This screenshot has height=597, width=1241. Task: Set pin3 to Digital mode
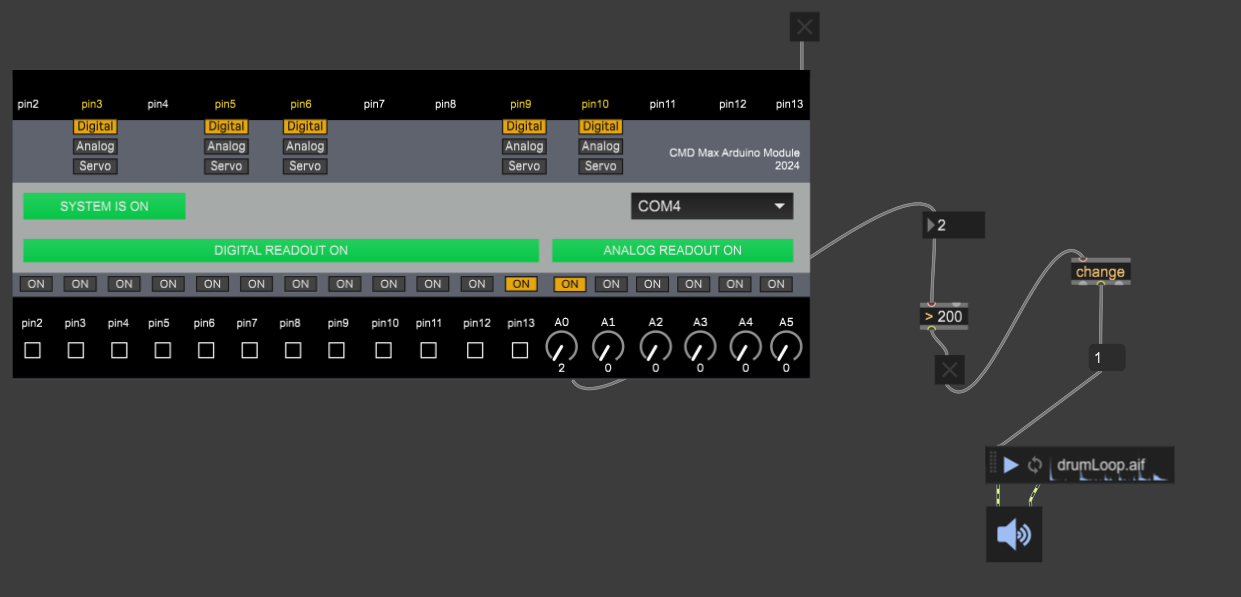click(95, 126)
